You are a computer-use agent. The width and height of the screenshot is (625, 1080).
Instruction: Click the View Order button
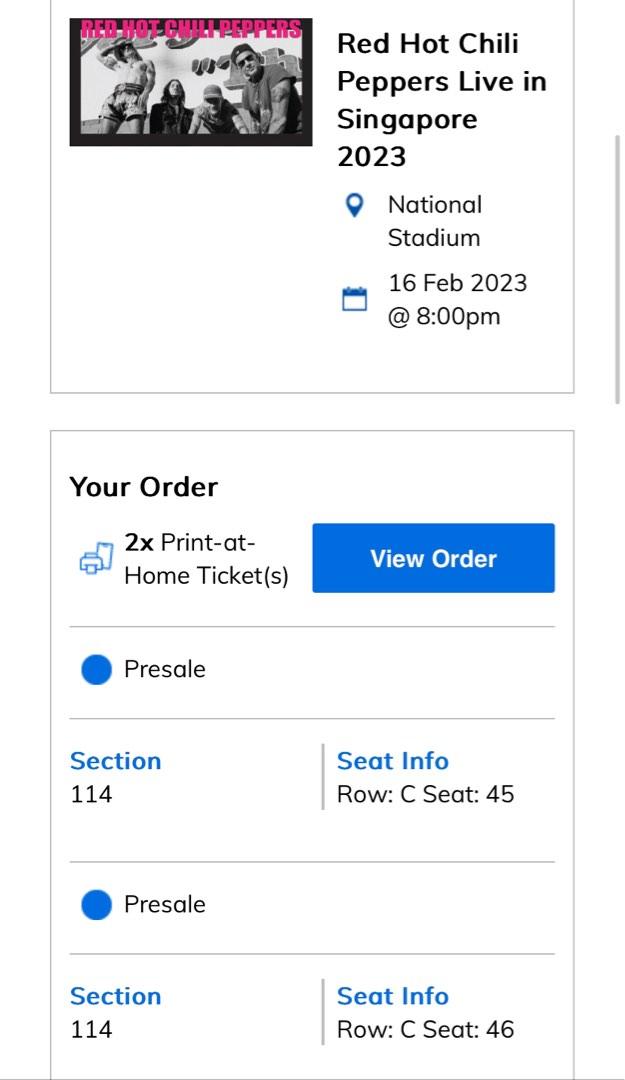click(433, 558)
